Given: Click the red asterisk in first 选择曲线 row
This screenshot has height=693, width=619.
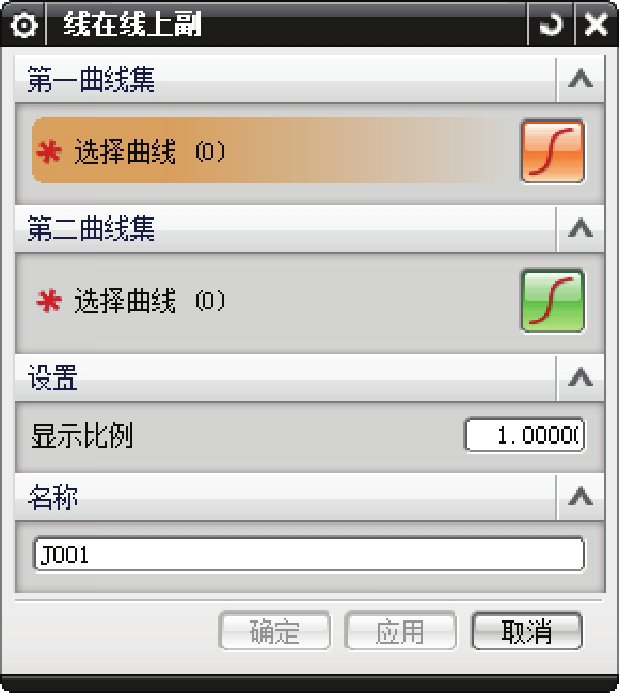Looking at the screenshot, I should pos(49,152).
